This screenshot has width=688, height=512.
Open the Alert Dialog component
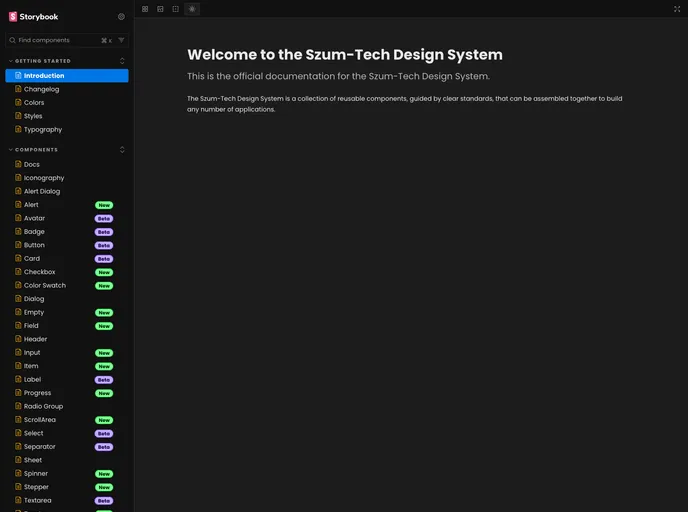click(67, 191)
